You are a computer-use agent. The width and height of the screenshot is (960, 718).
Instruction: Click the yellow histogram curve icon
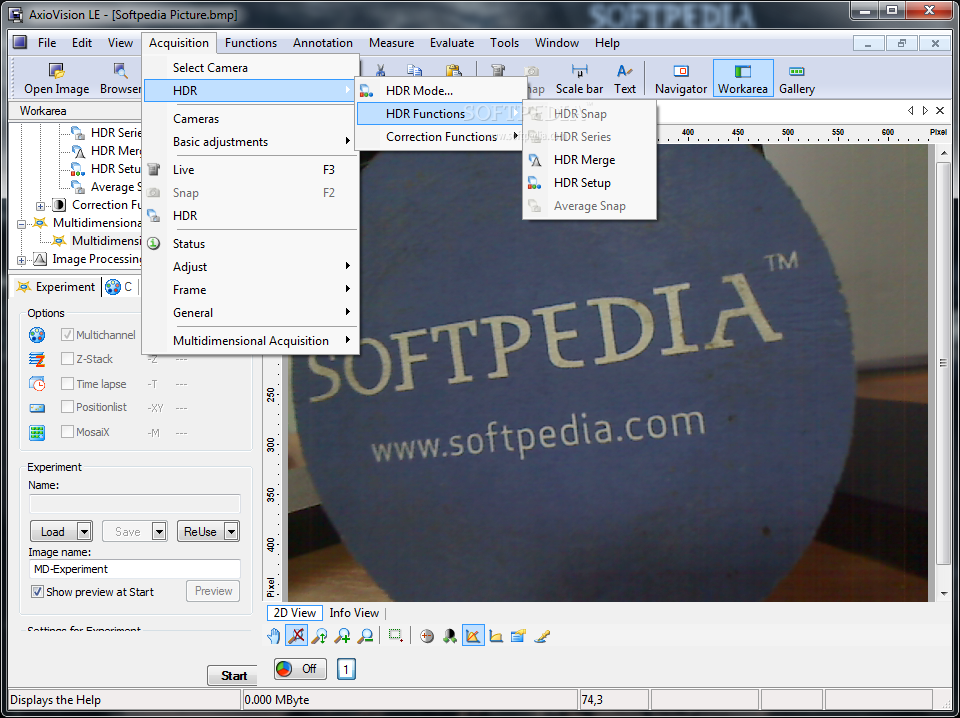point(496,636)
